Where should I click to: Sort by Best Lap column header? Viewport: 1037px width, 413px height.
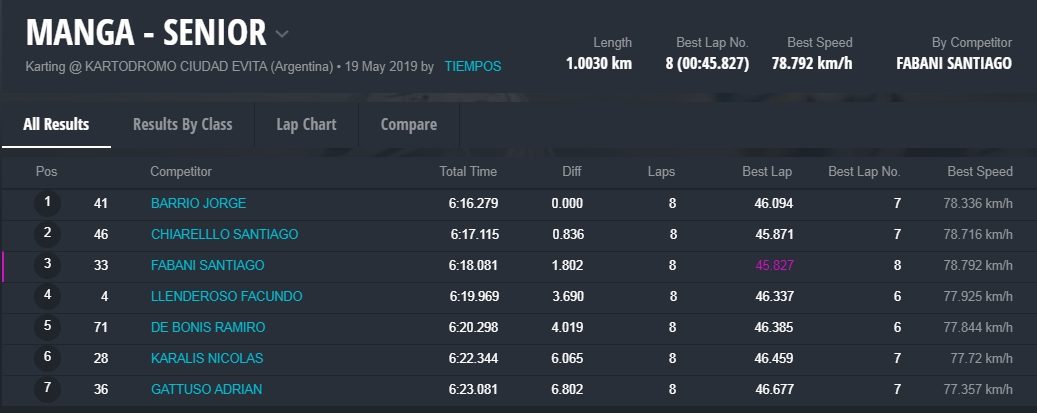767,172
